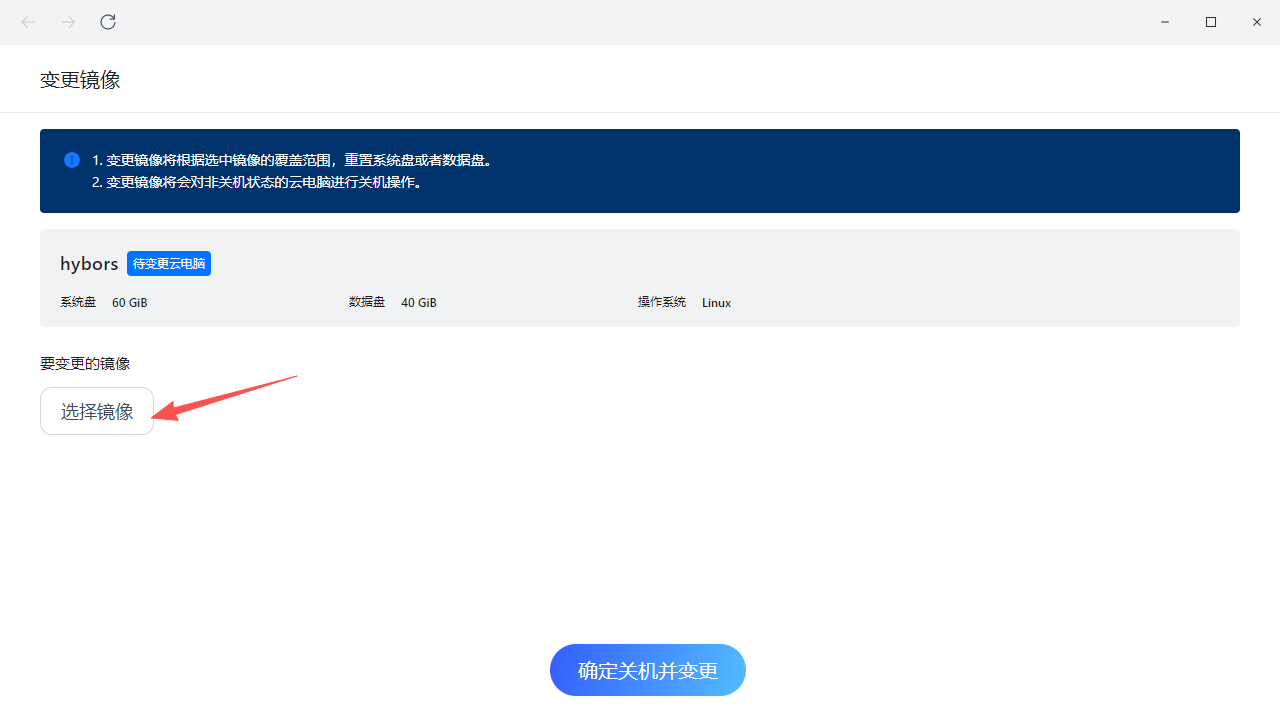Image resolution: width=1280 pixels, height=720 pixels.
Task: Click the 40 GiB data disk value
Action: 419,302
